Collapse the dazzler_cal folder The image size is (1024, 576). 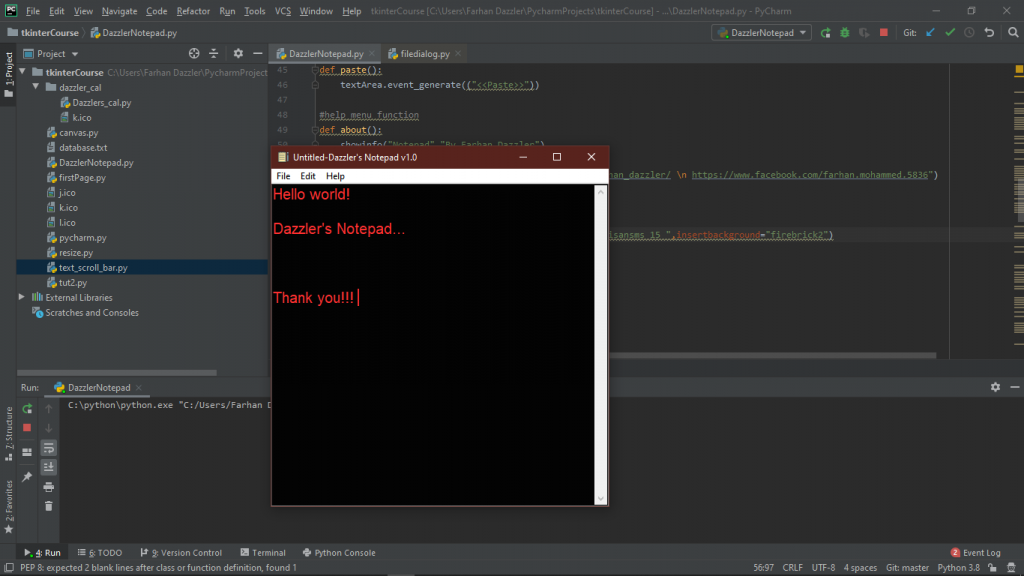pos(37,87)
